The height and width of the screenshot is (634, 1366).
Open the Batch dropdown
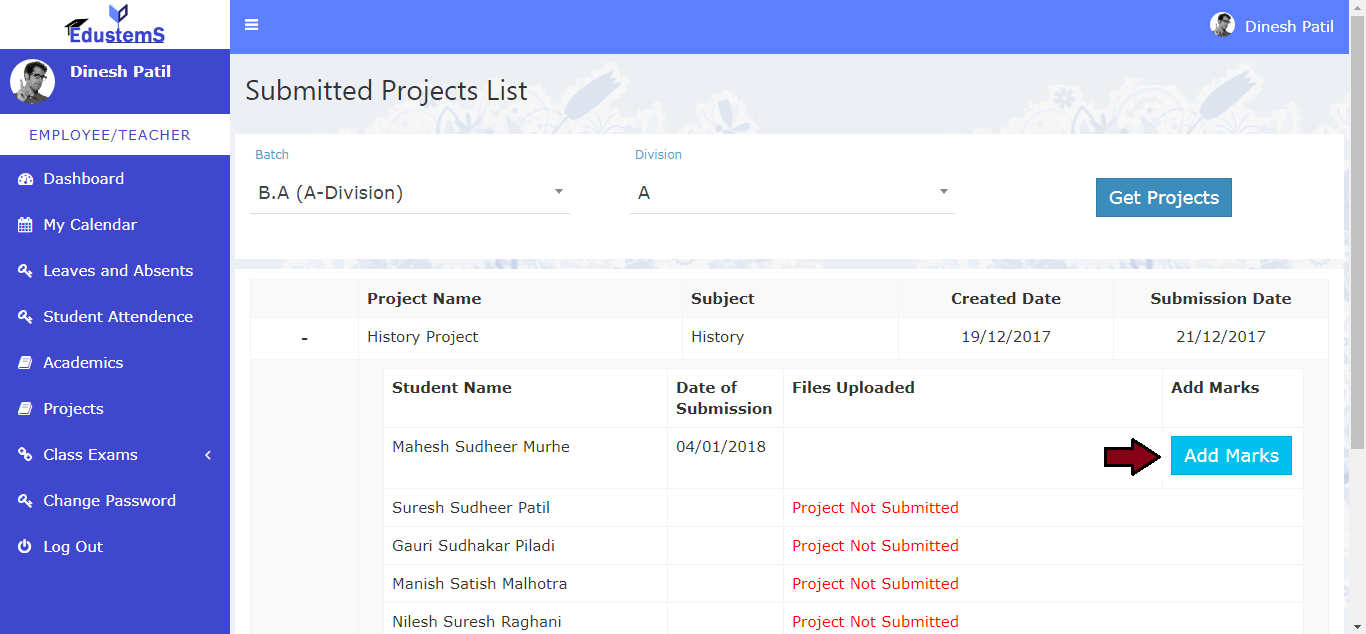[409, 193]
